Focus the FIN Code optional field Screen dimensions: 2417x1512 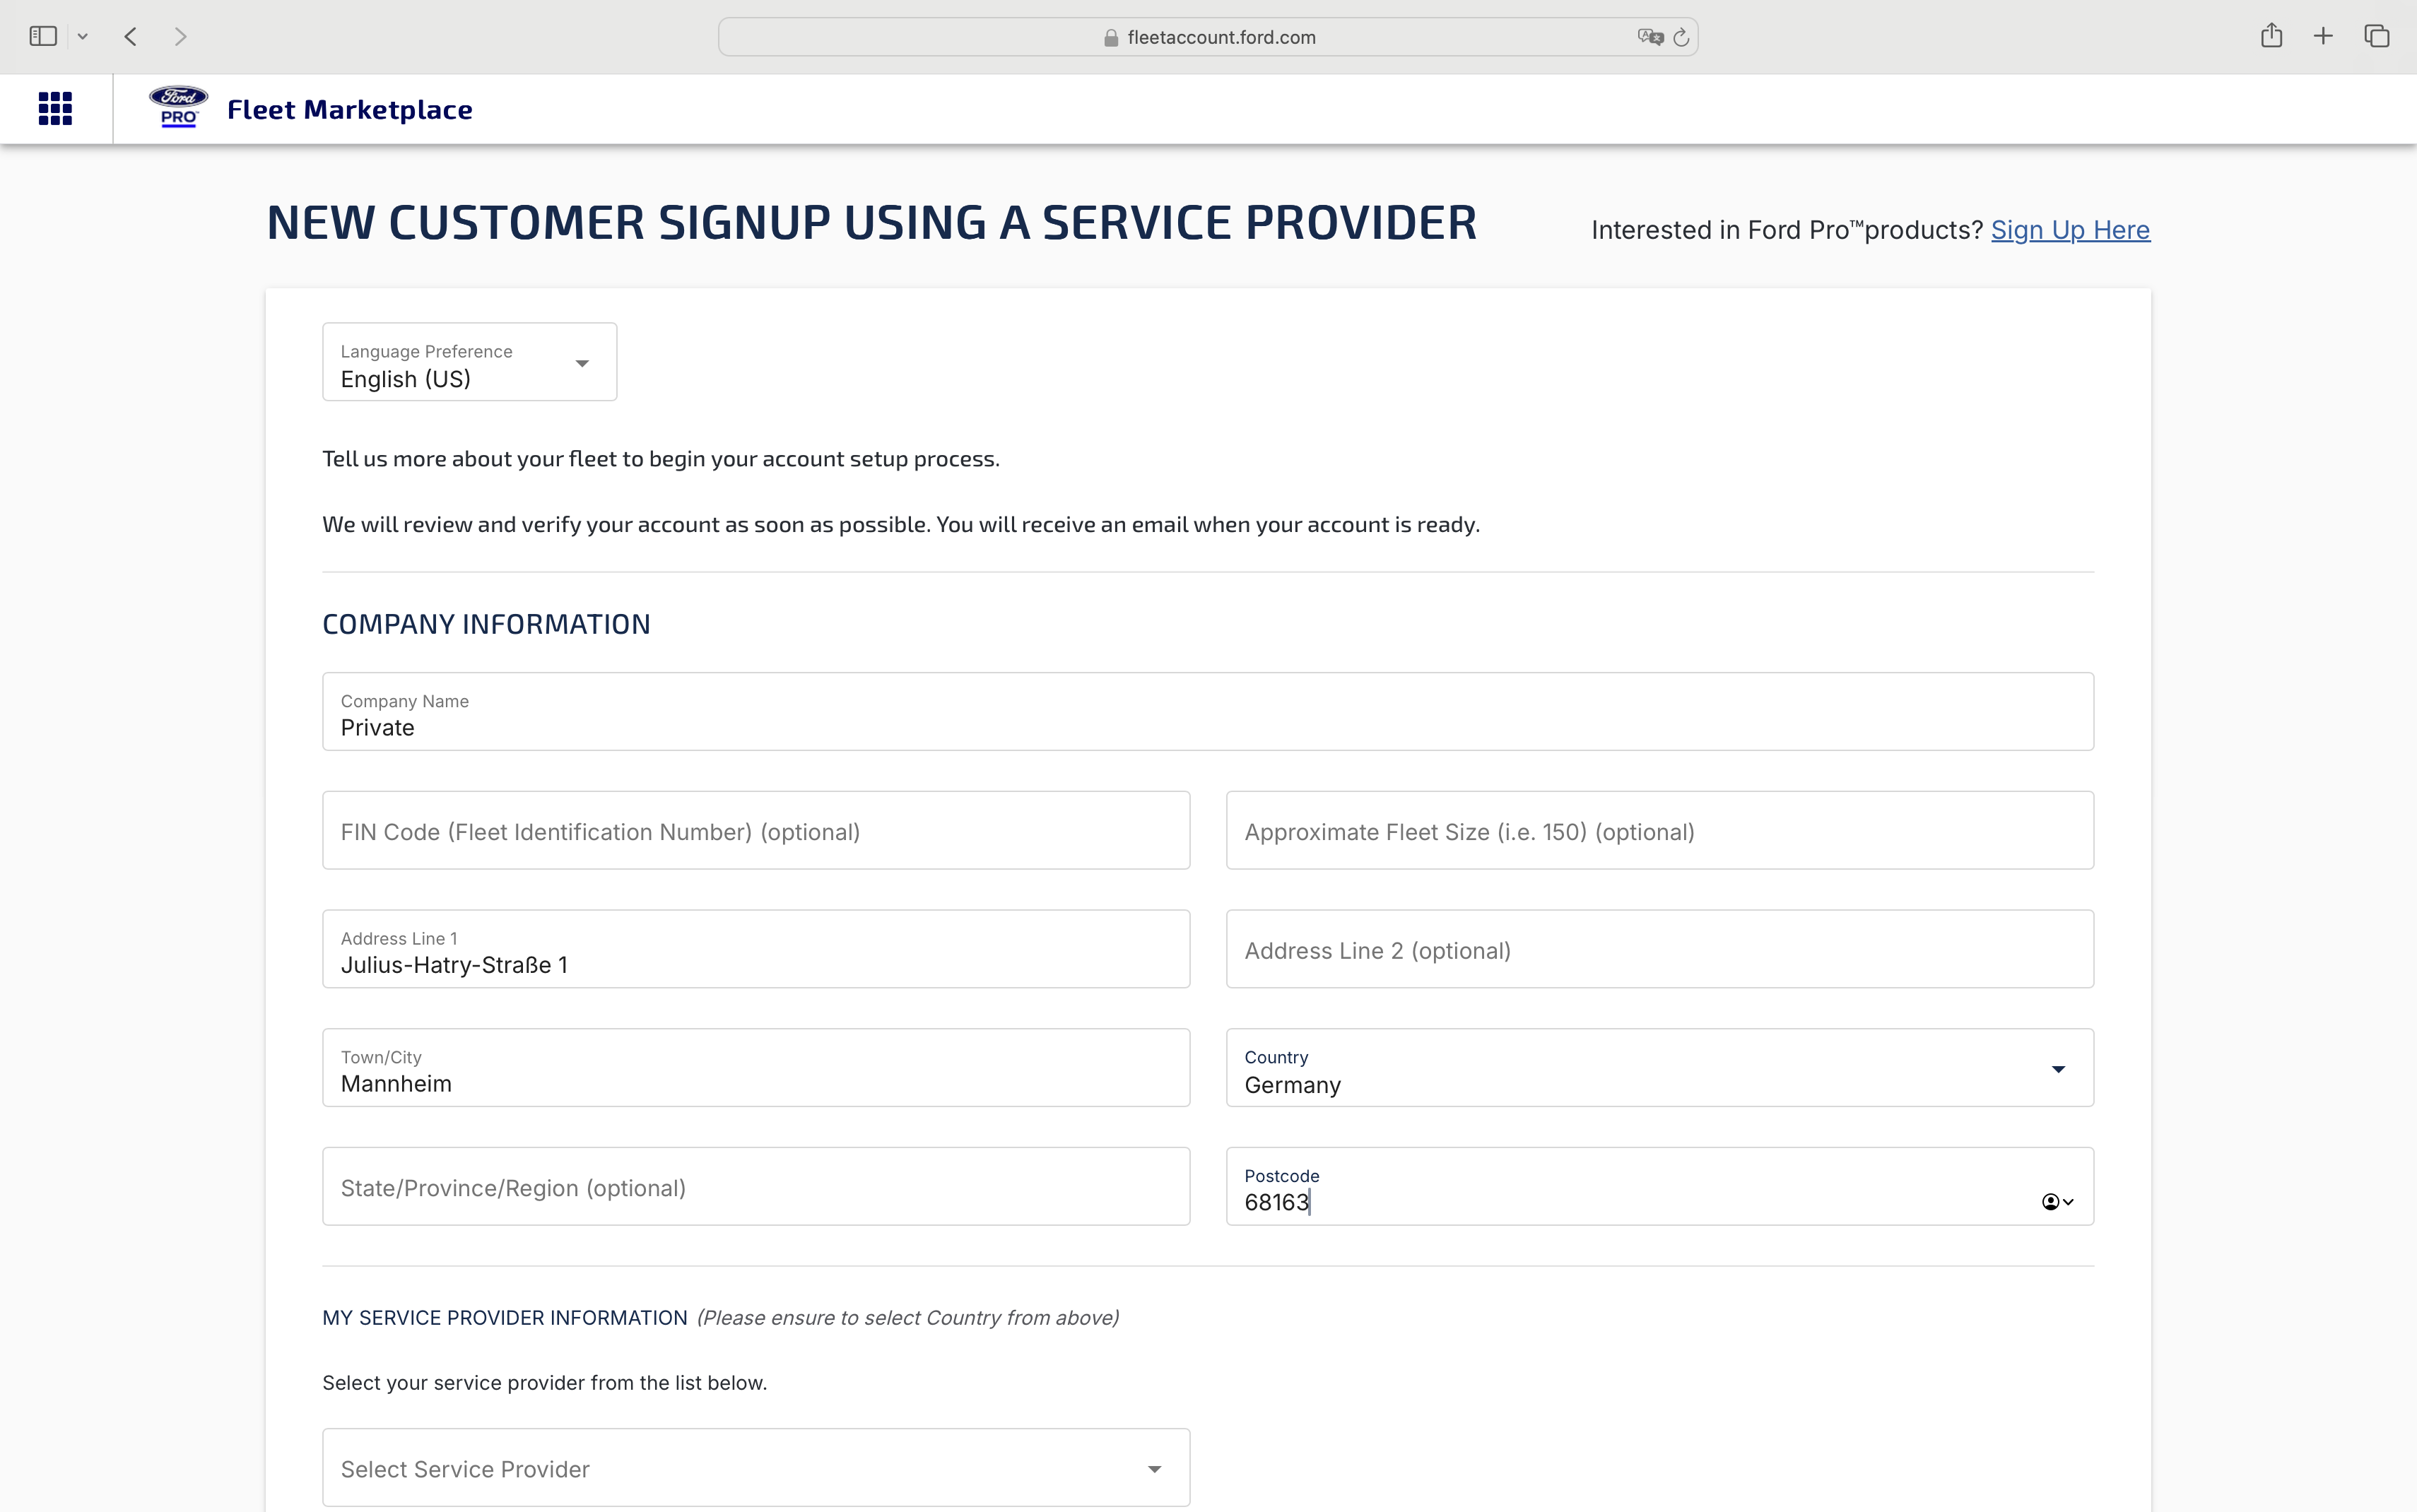click(x=756, y=831)
